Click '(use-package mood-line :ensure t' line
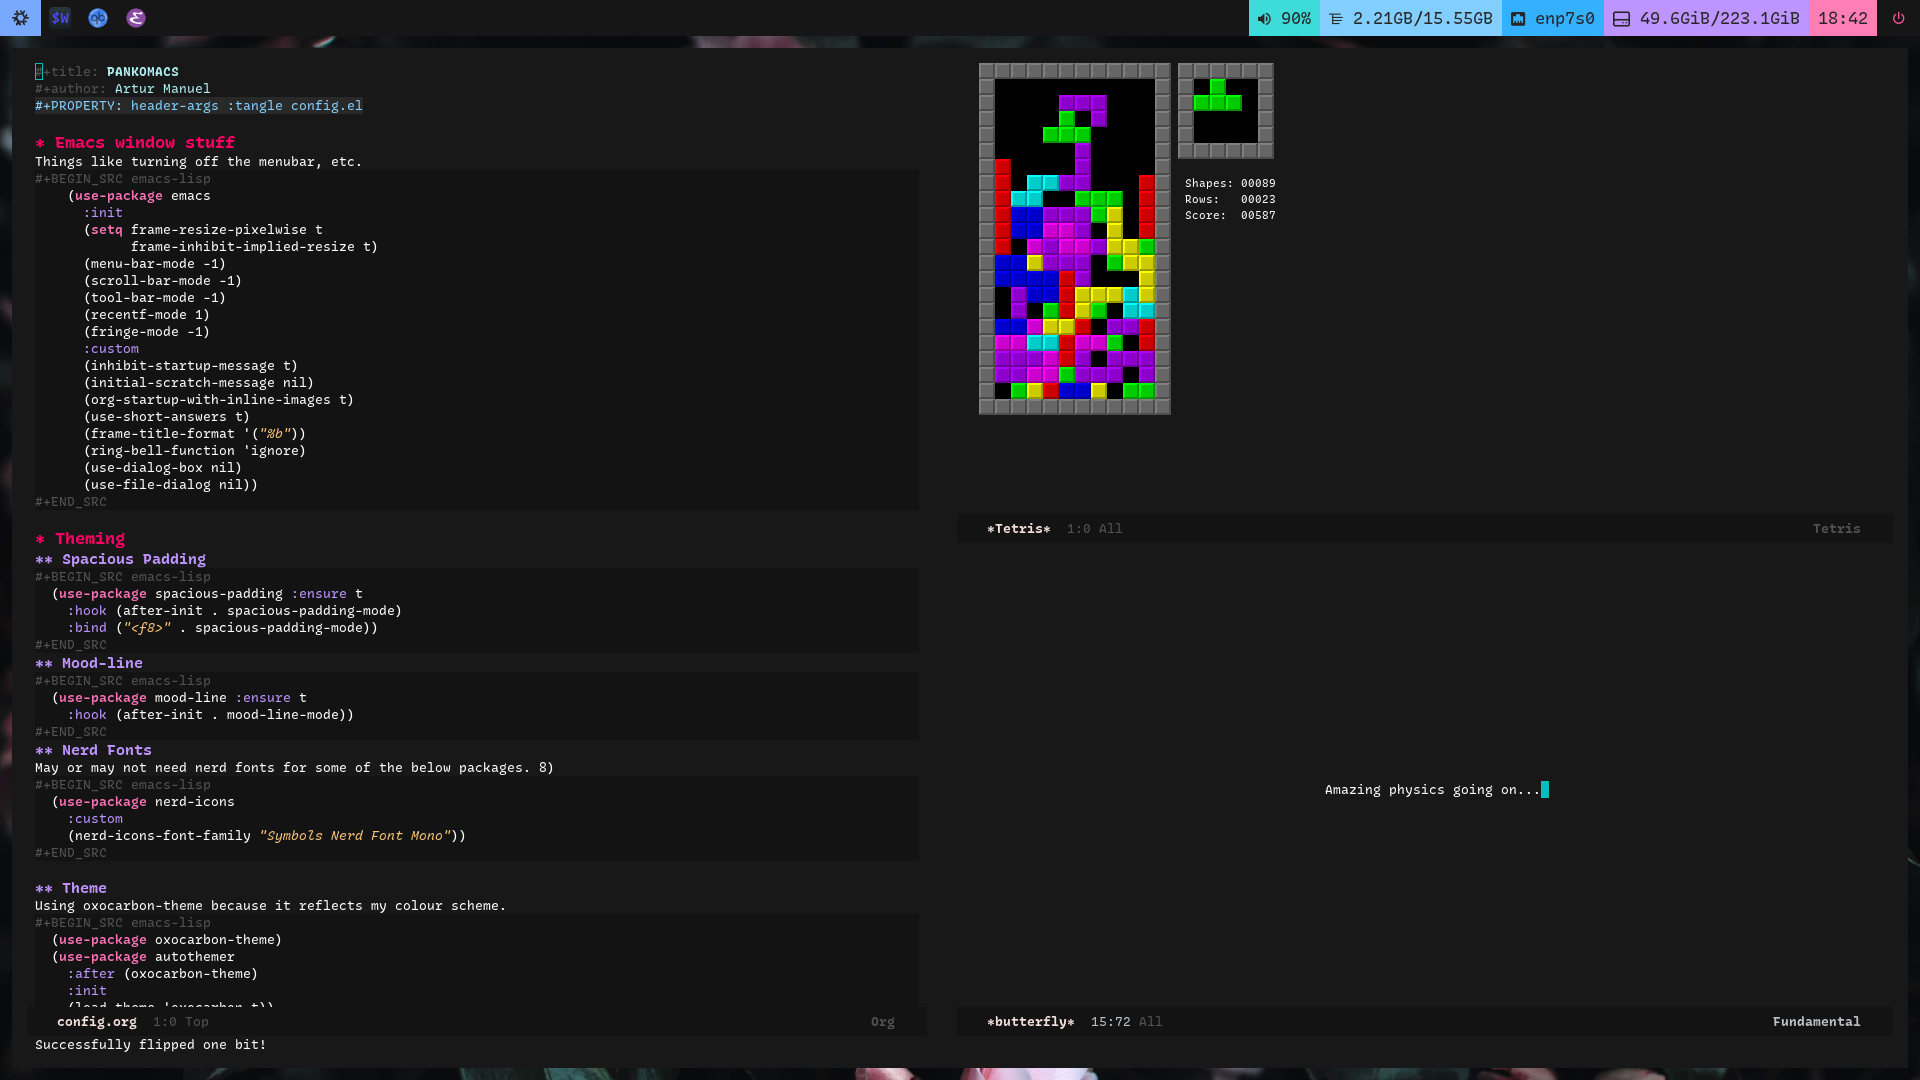The height and width of the screenshot is (1080, 1920). pyautogui.click(x=179, y=698)
